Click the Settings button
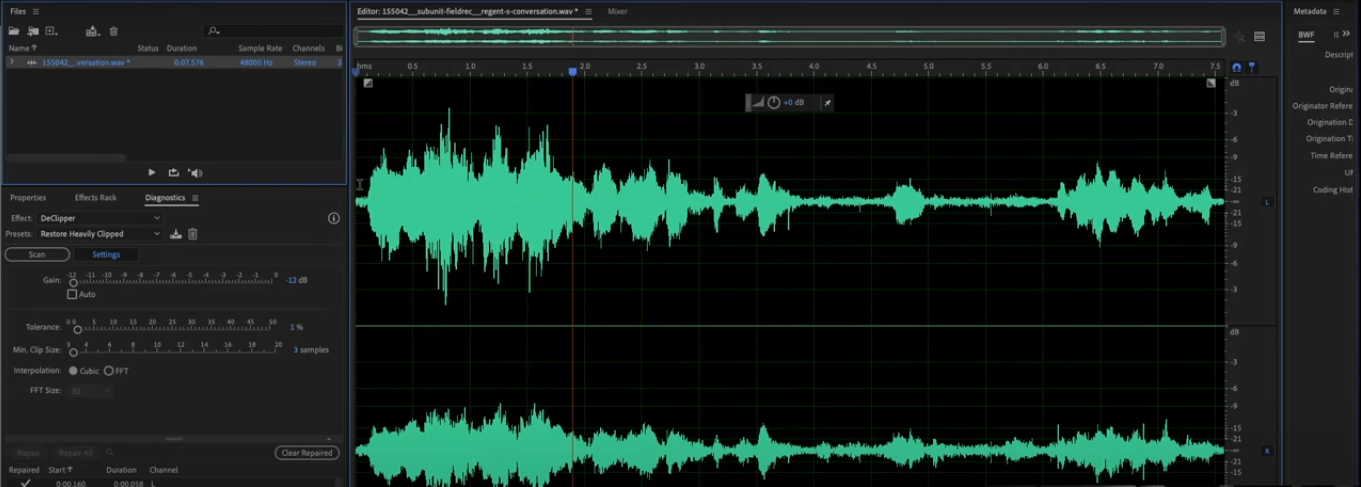 coord(106,255)
